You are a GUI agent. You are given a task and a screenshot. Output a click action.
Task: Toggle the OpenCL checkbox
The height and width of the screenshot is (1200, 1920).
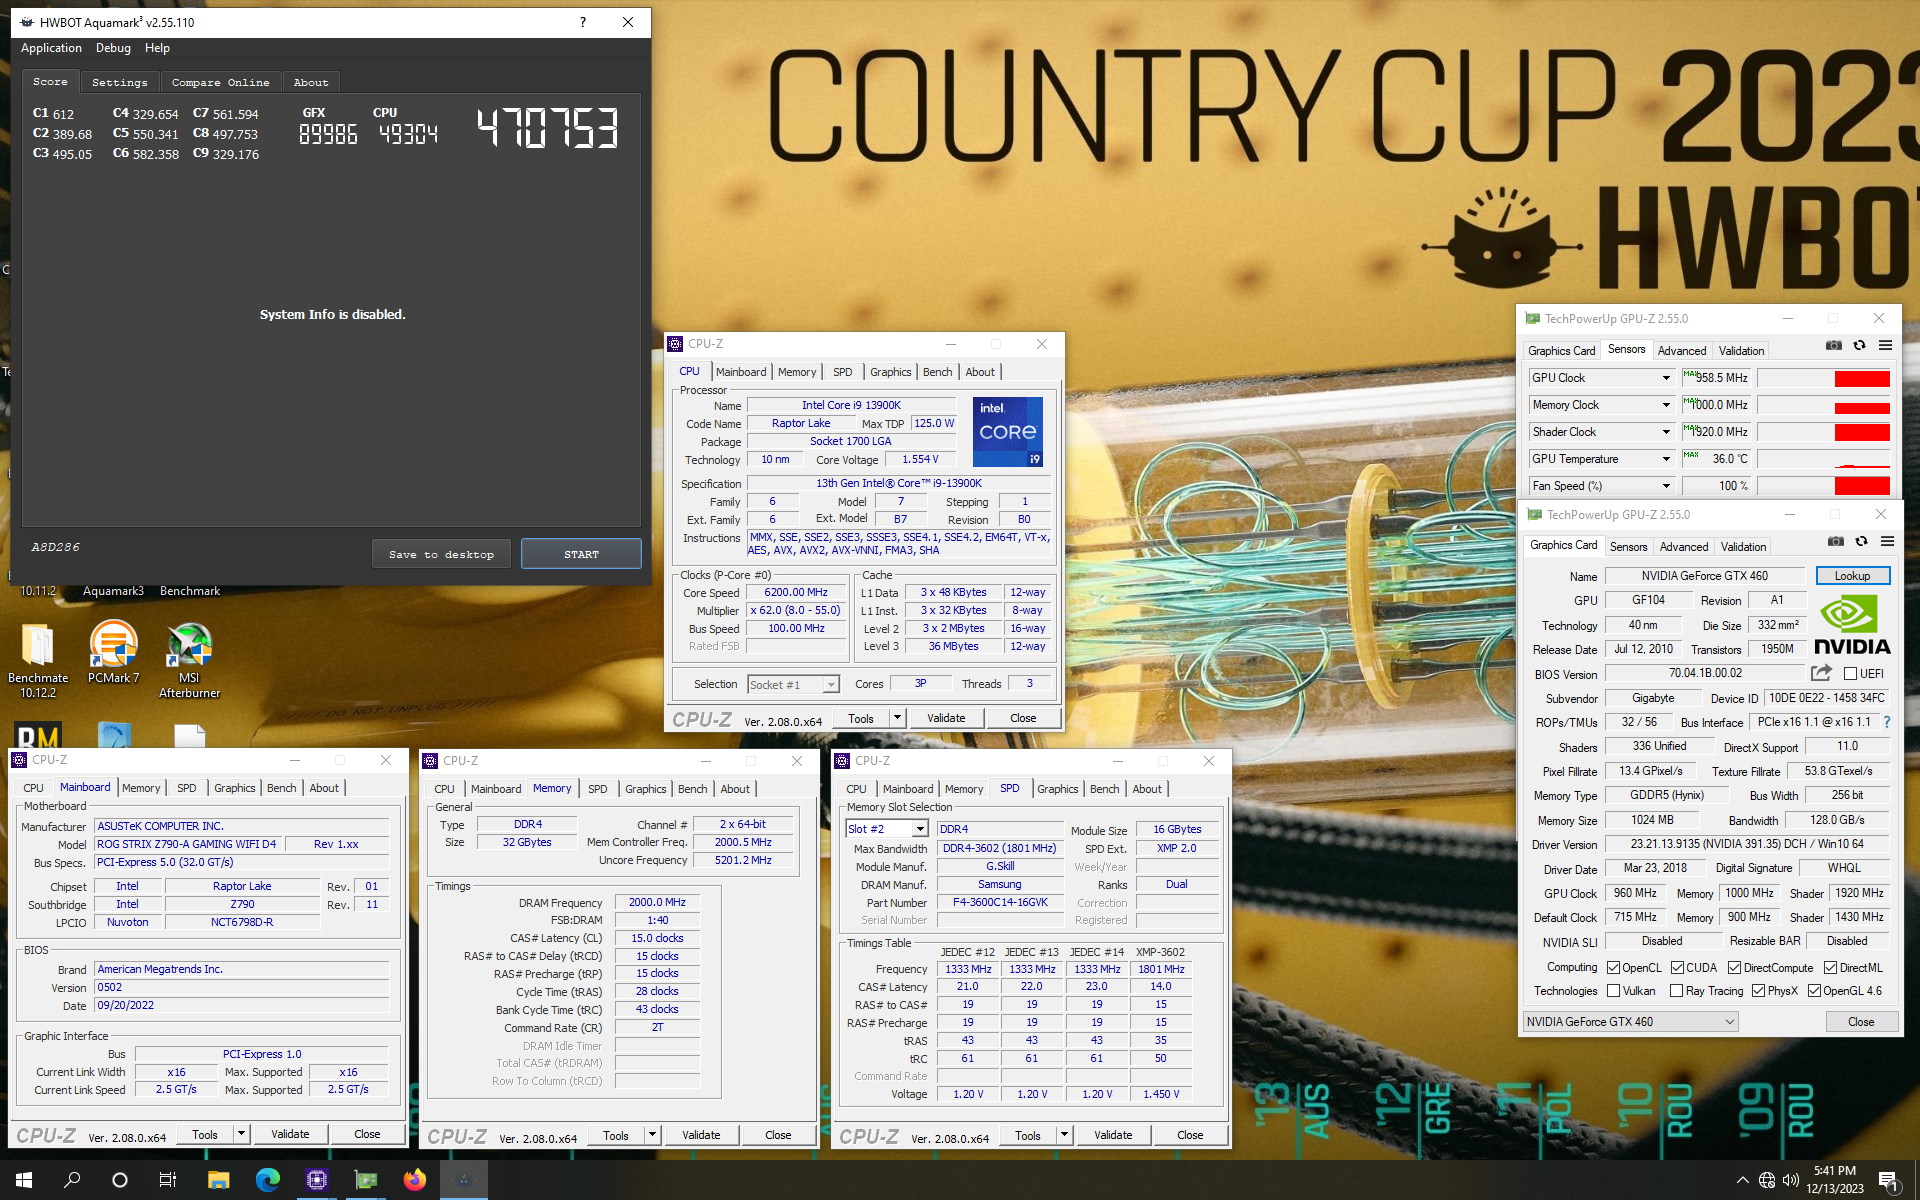click(x=1613, y=968)
